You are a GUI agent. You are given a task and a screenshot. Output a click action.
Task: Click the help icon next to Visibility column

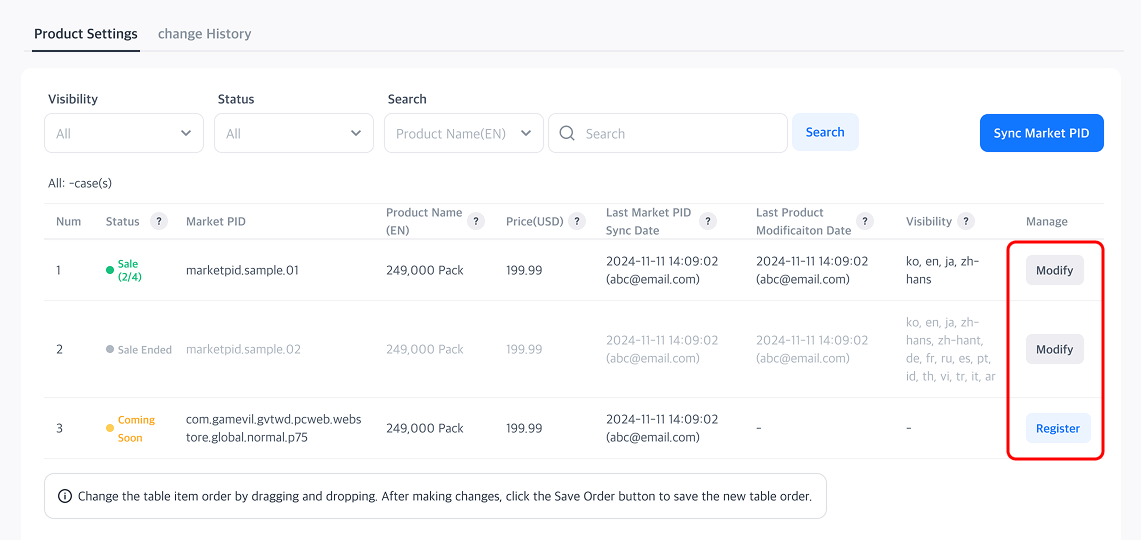966,221
